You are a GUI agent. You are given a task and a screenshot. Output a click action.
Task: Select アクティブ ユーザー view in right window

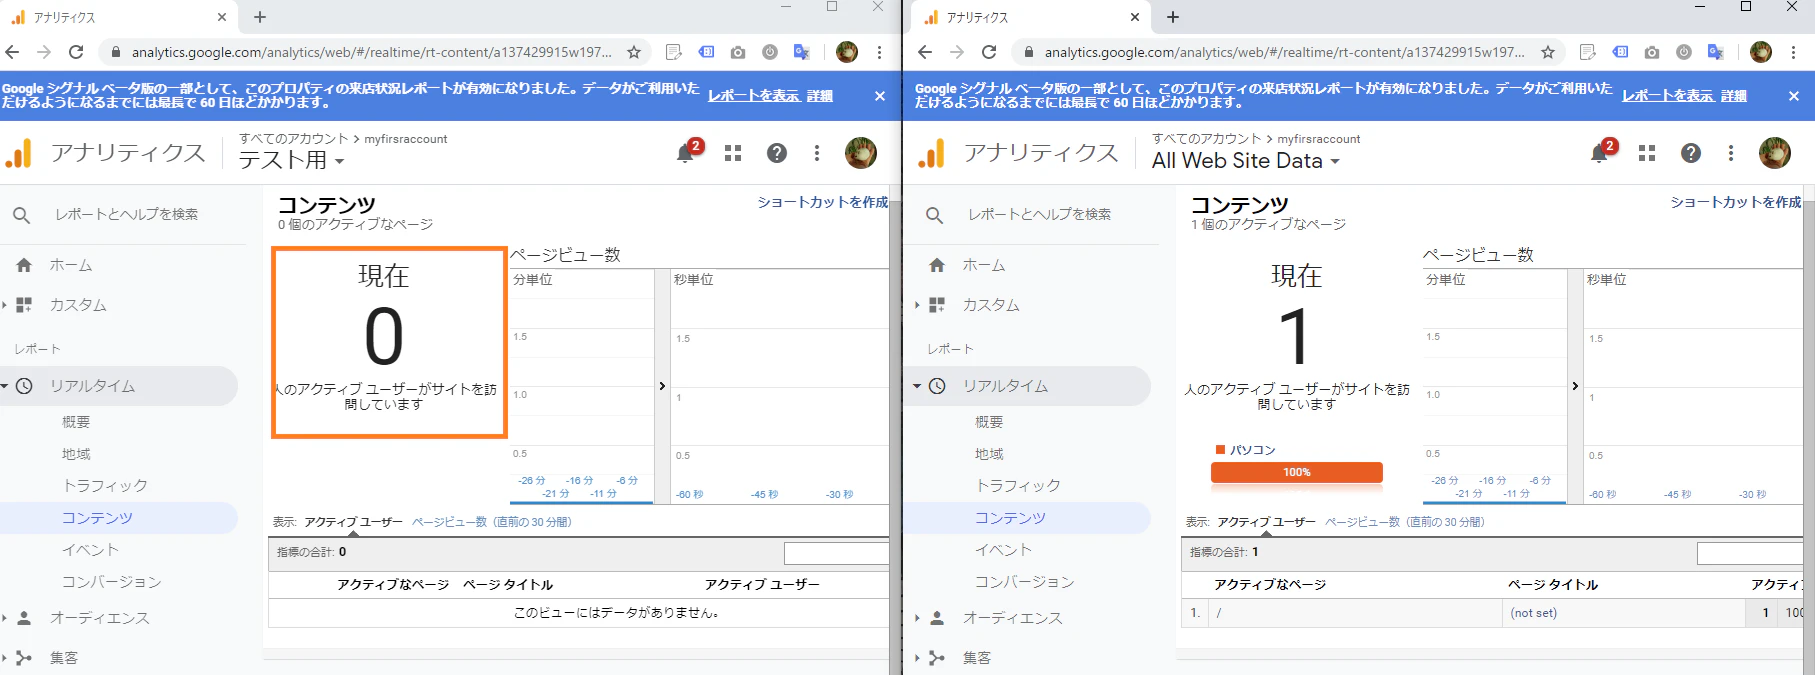pos(1266,522)
